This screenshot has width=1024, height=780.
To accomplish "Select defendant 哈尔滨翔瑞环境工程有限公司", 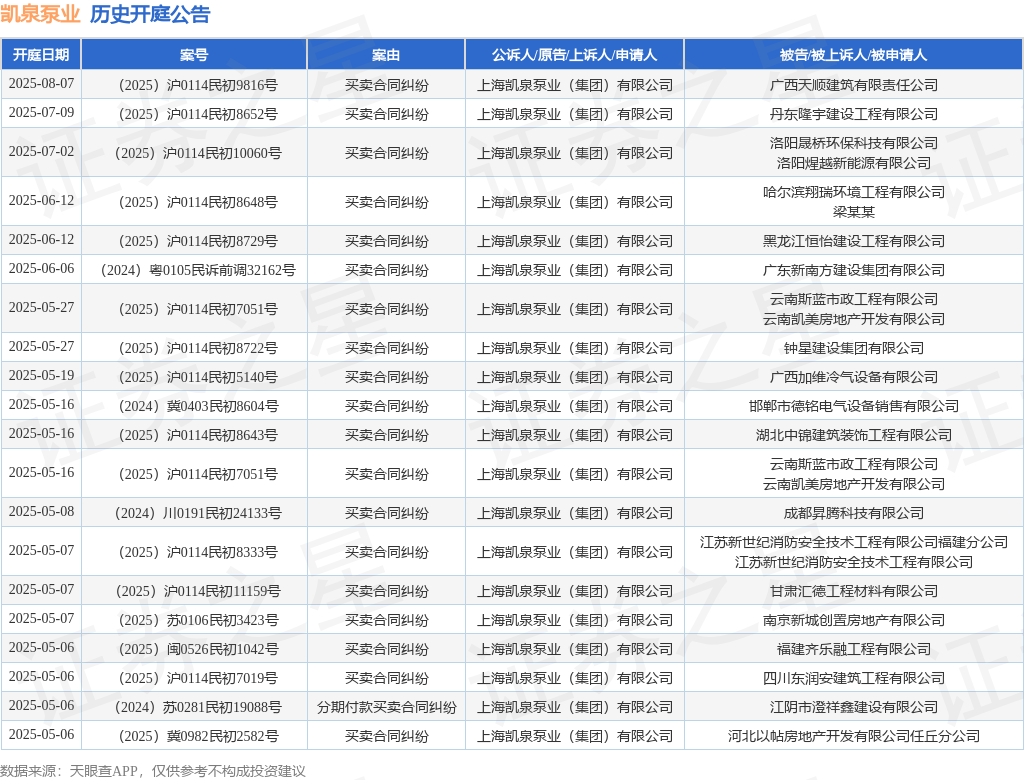I will (x=854, y=192).
